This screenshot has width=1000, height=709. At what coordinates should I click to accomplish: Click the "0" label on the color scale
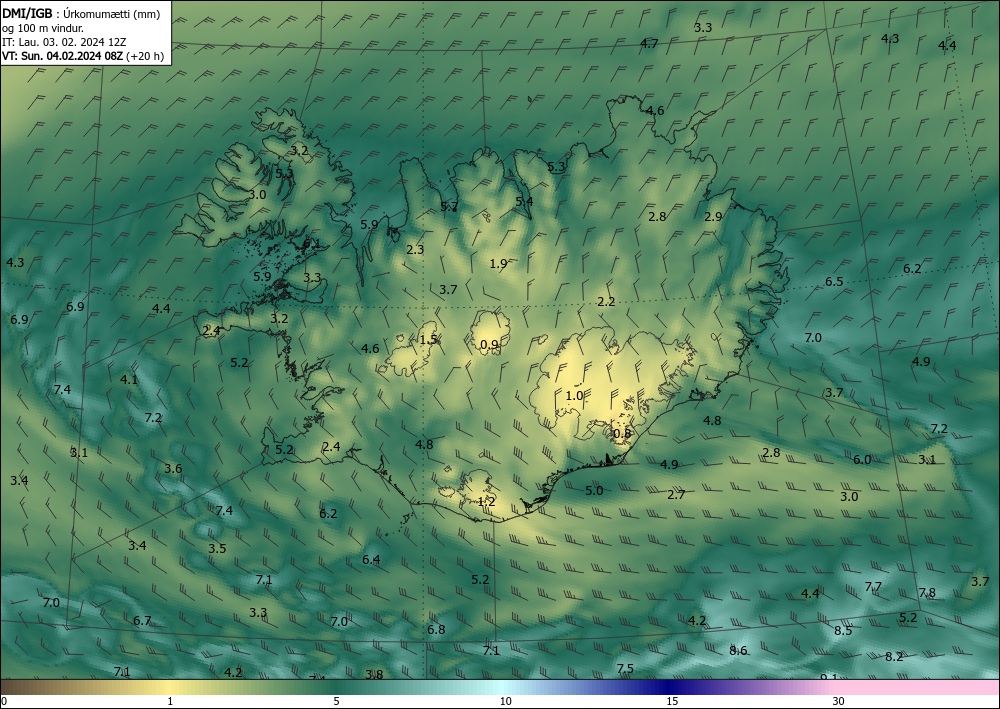tap(4, 702)
